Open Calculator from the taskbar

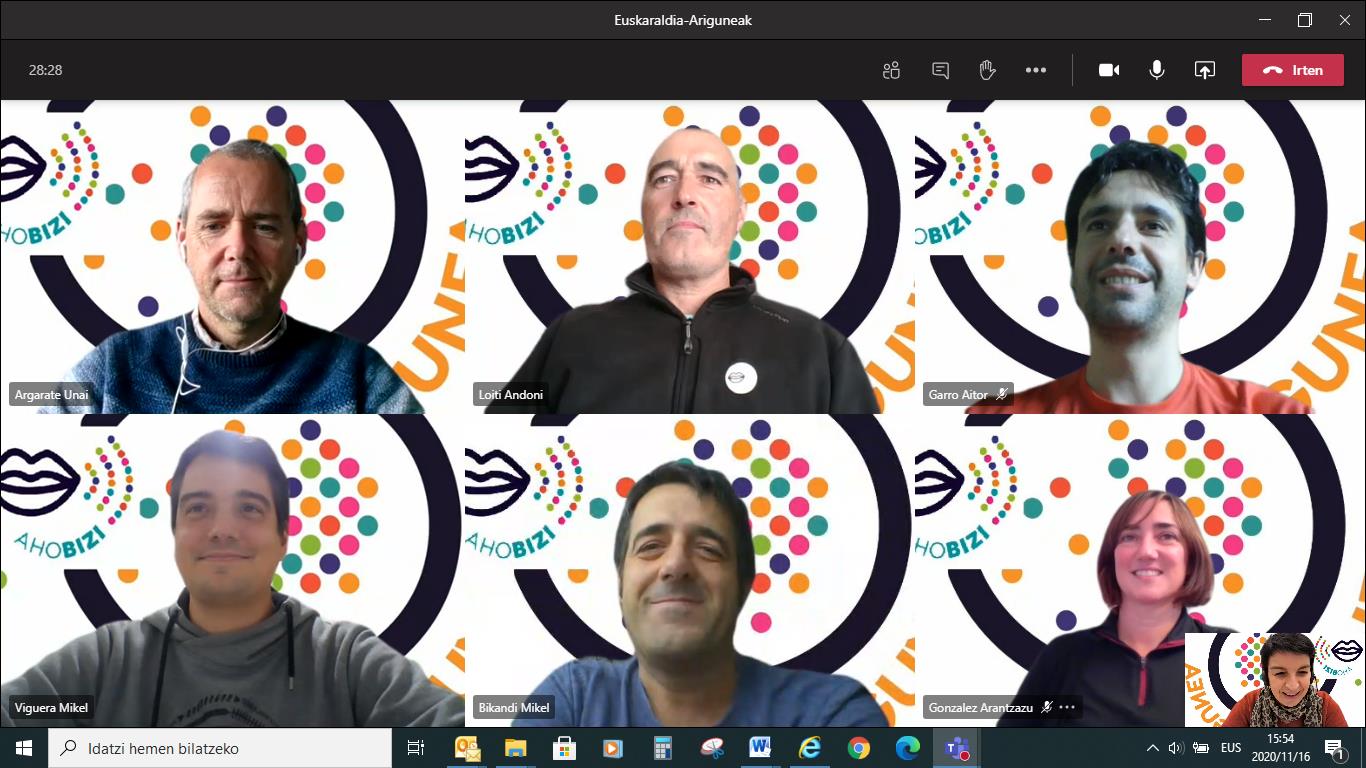pyautogui.click(x=662, y=748)
